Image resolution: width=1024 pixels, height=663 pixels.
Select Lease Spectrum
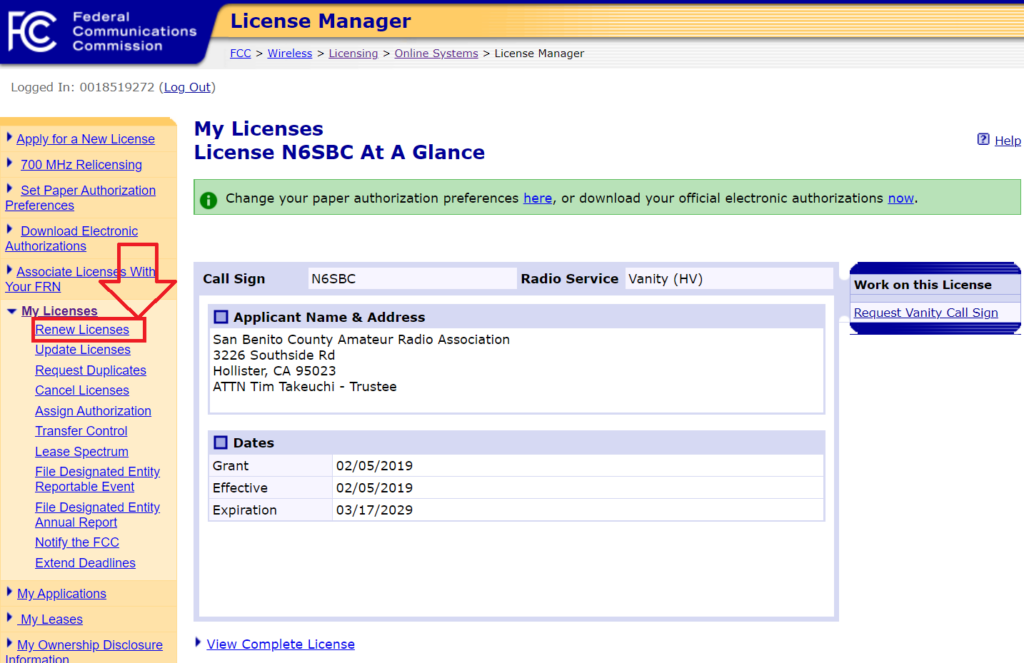pos(82,452)
